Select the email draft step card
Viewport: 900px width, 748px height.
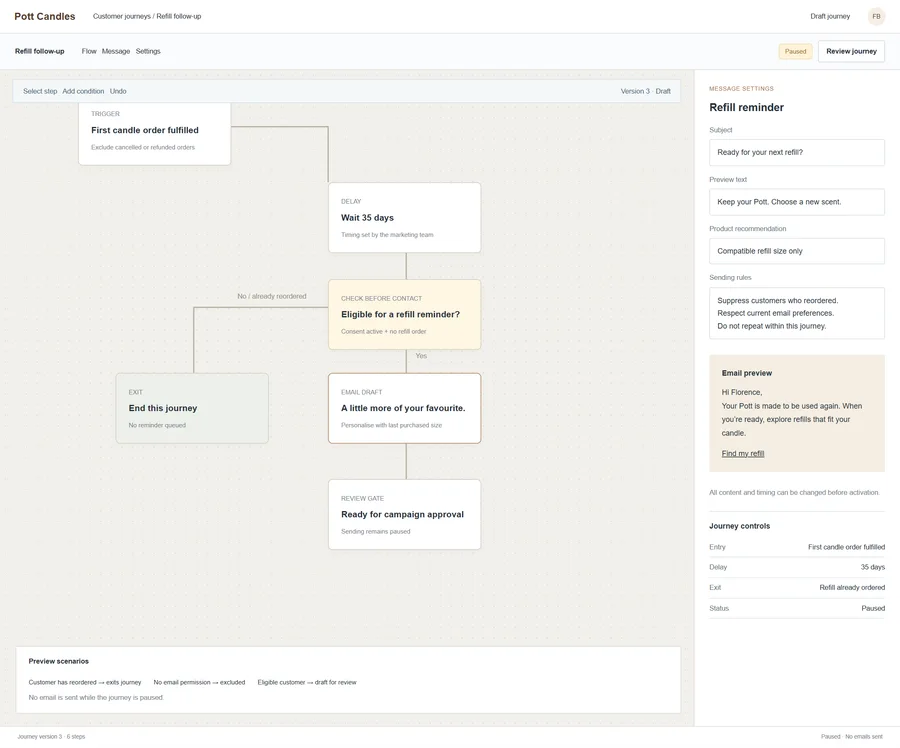click(405, 408)
